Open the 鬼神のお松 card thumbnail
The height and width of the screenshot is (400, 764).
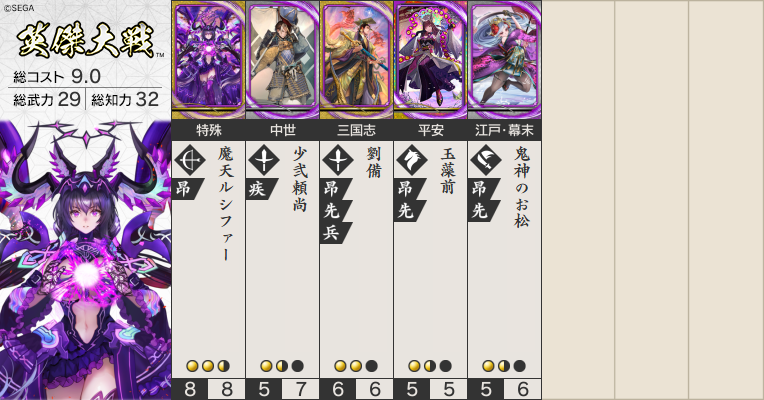click(x=505, y=60)
